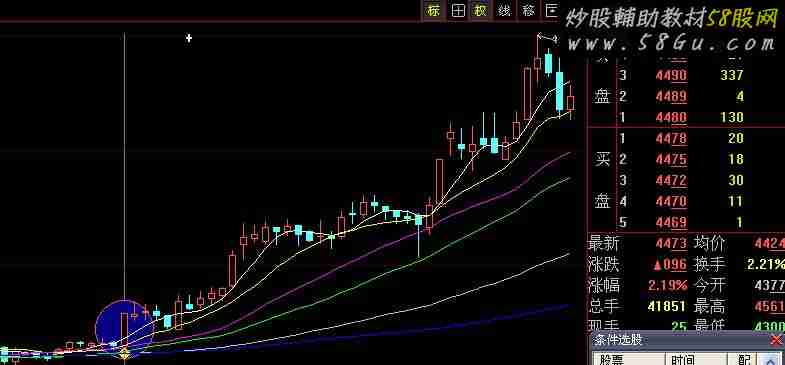Select sell level 1 price 4480
This screenshot has height=365, width=785.
point(670,117)
